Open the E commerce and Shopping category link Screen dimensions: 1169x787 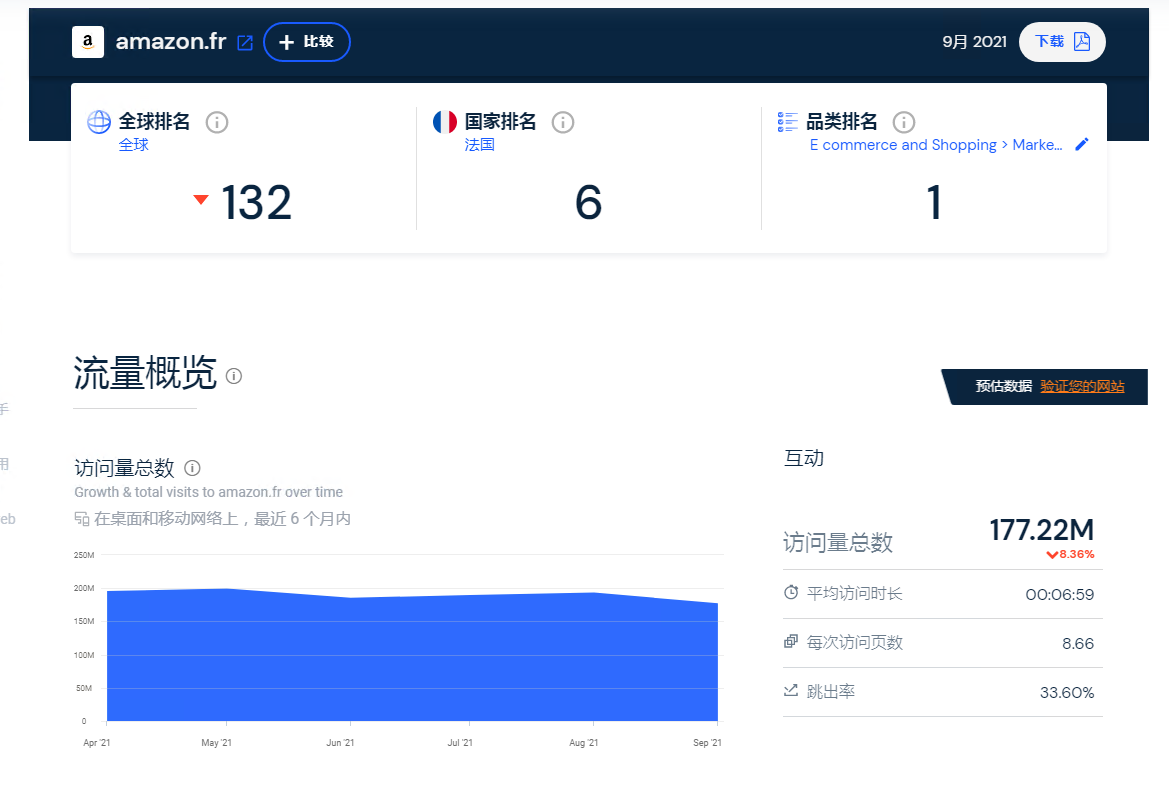(936, 145)
